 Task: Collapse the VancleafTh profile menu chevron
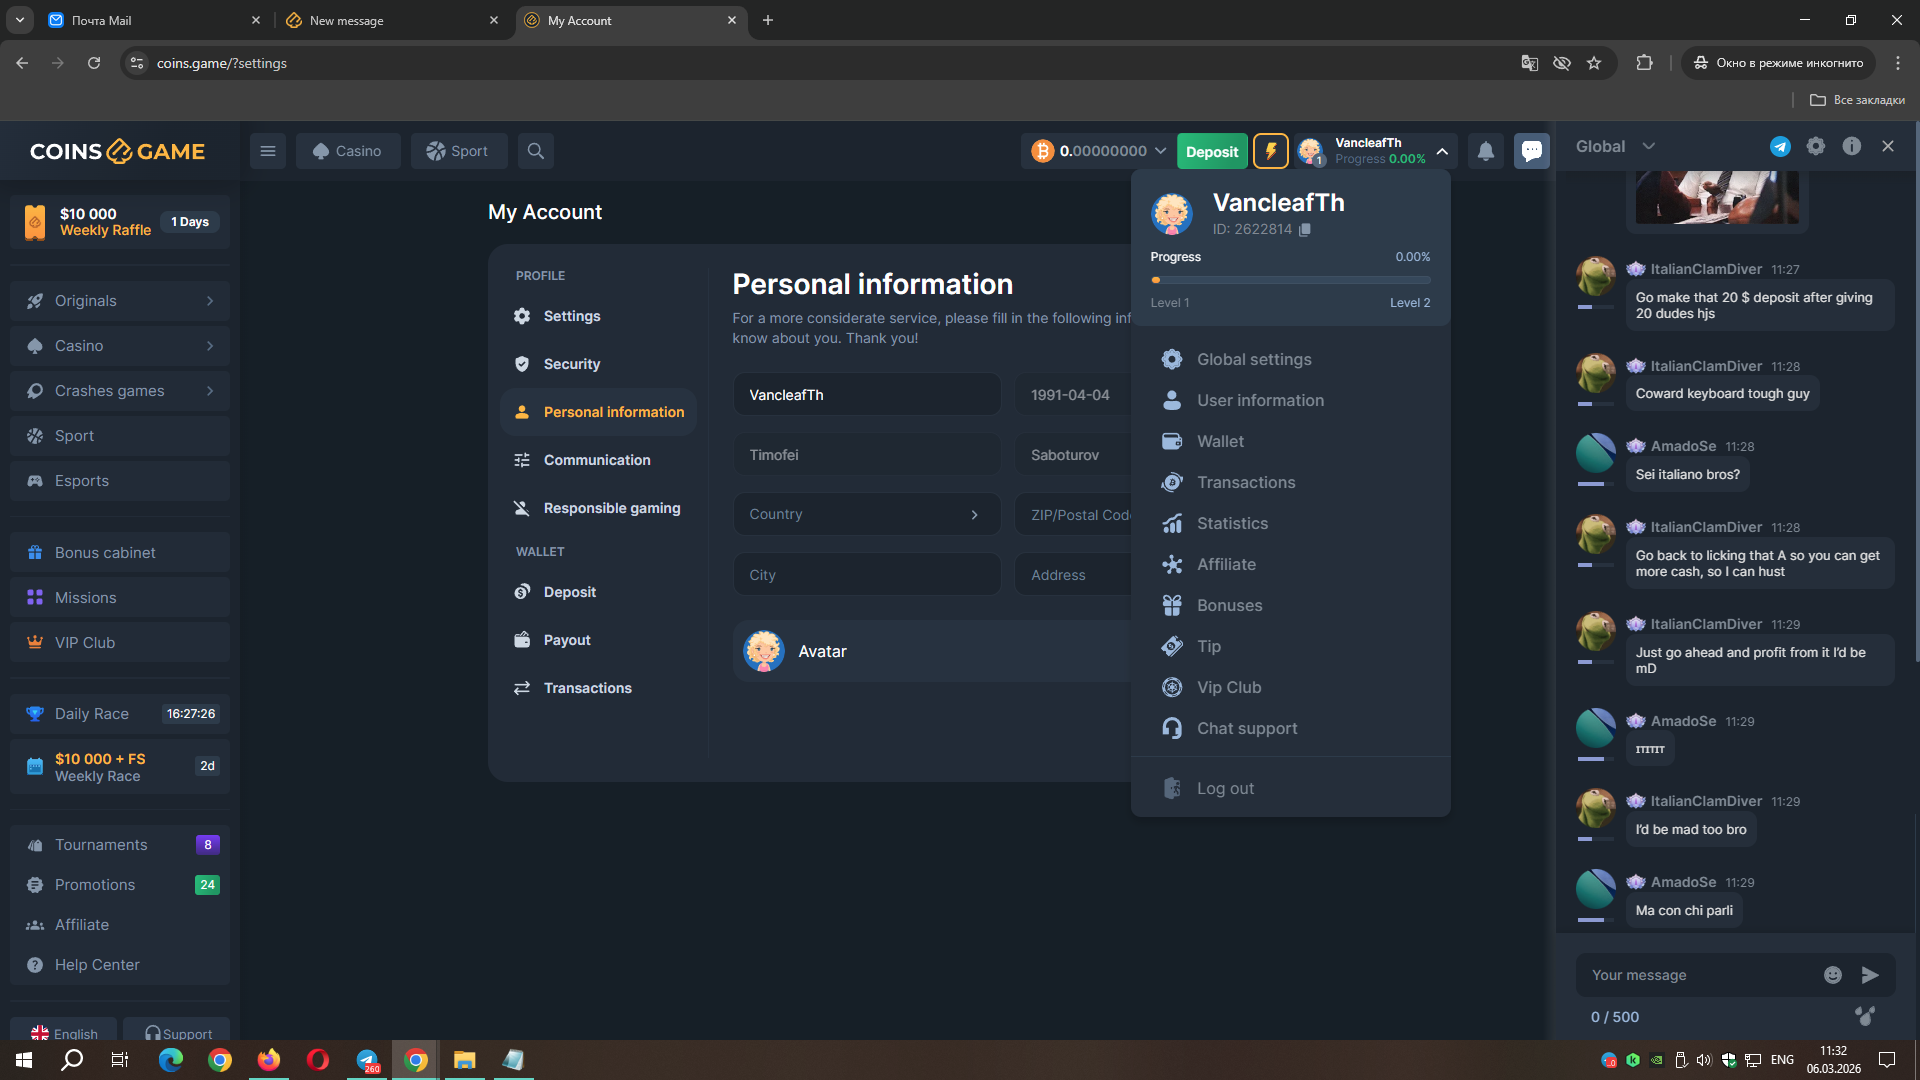coord(1442,151)
